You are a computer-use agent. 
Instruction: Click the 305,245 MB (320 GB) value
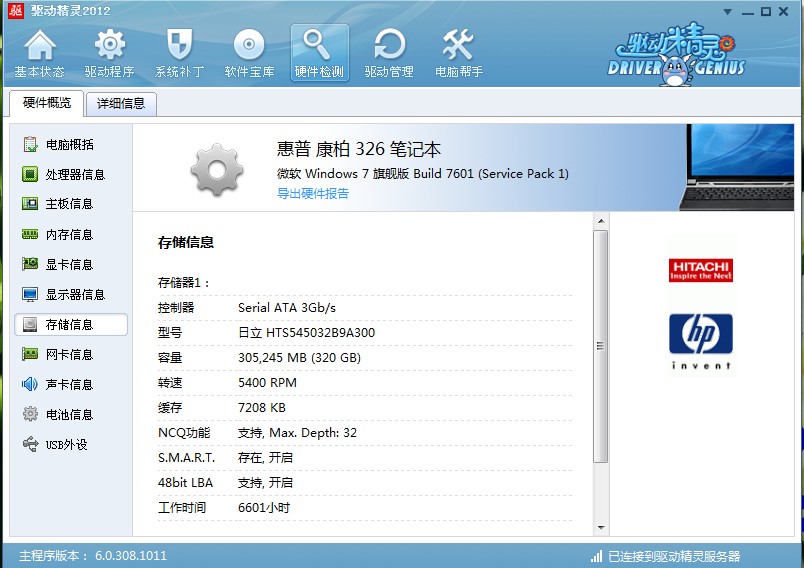299,357
